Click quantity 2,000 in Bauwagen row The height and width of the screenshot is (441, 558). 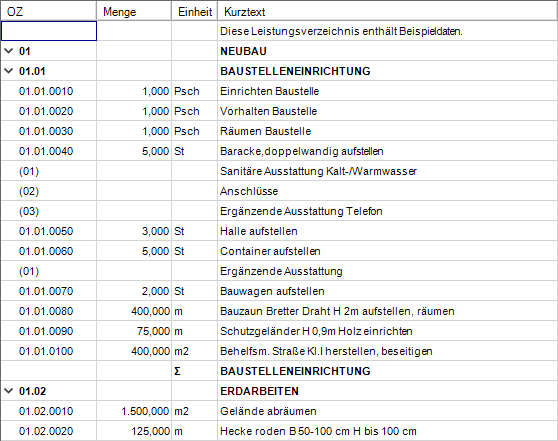tap(156, 291)
